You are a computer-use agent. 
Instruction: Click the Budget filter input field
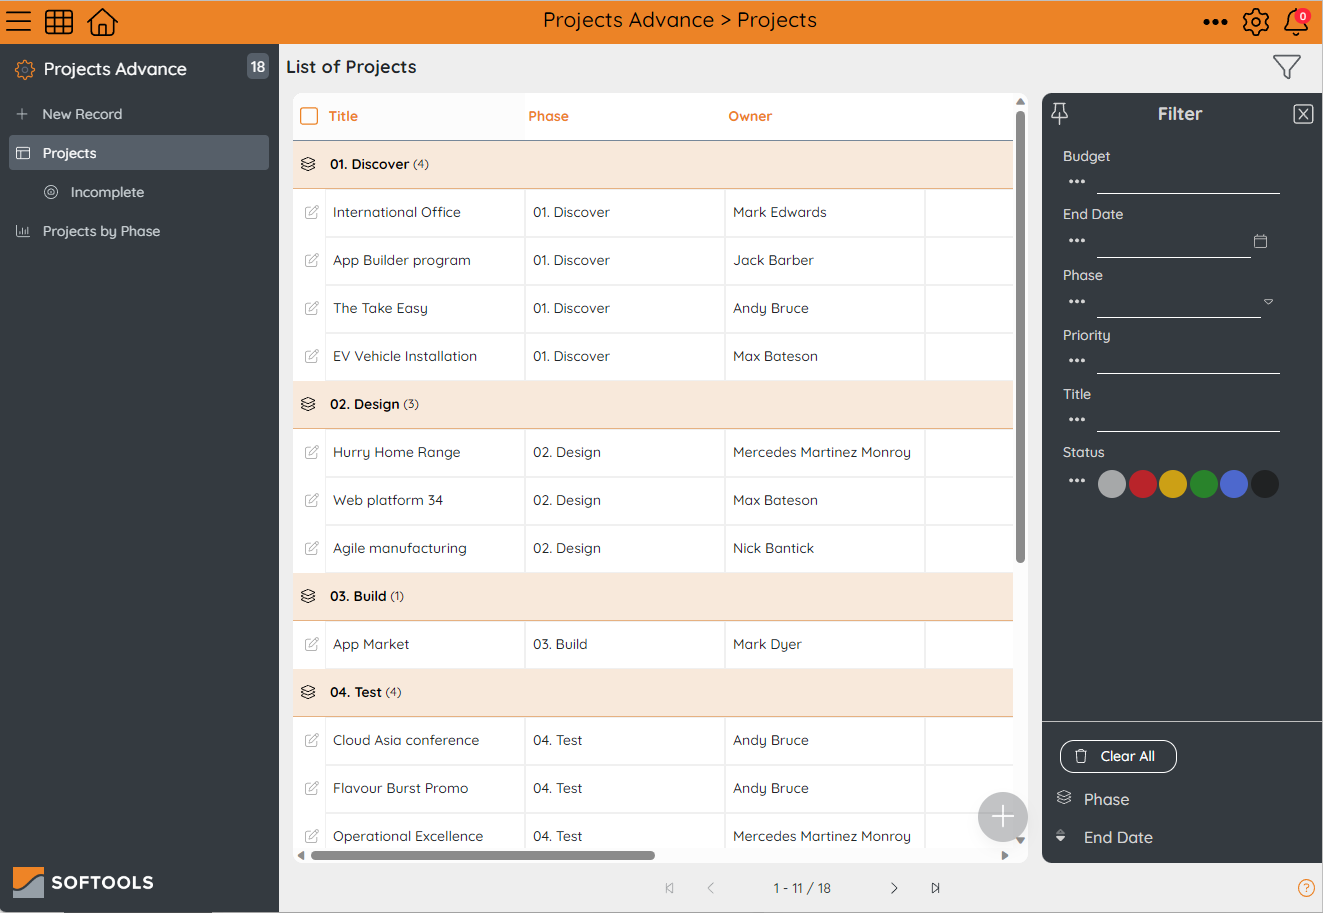[1188, 182]
